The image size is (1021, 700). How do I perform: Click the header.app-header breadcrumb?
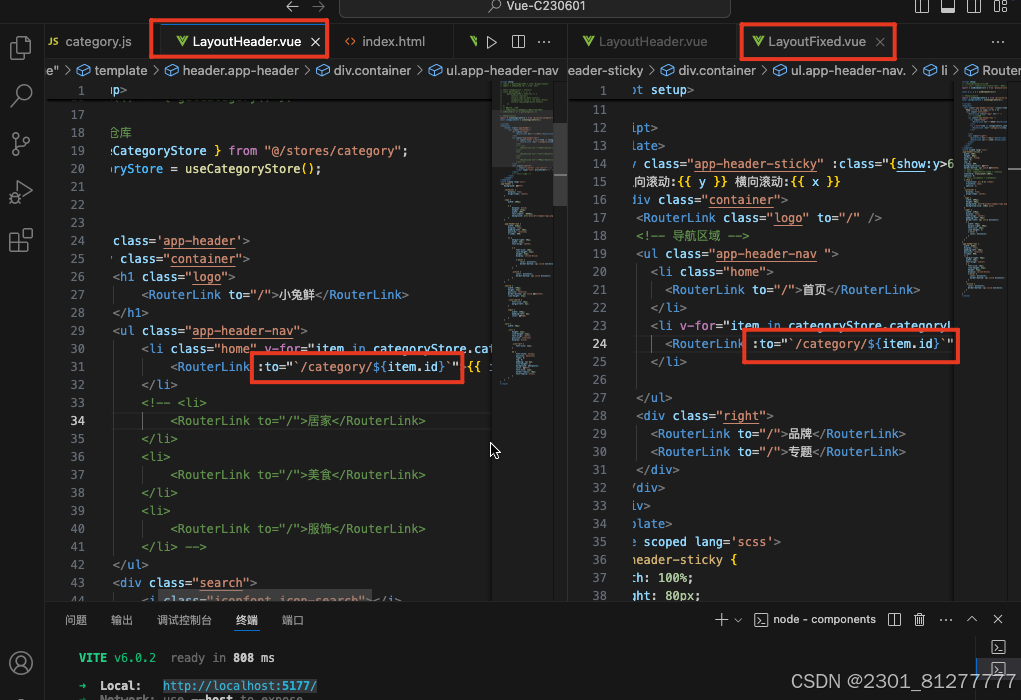tap(232, 70)
